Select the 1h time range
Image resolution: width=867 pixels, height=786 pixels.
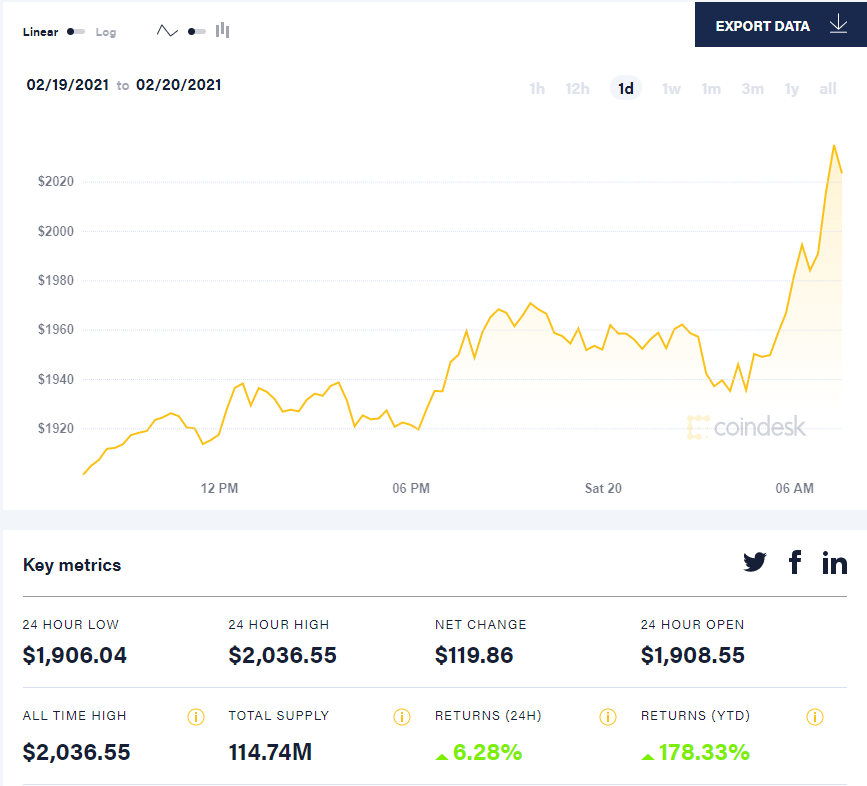click(x=537, y=88)
